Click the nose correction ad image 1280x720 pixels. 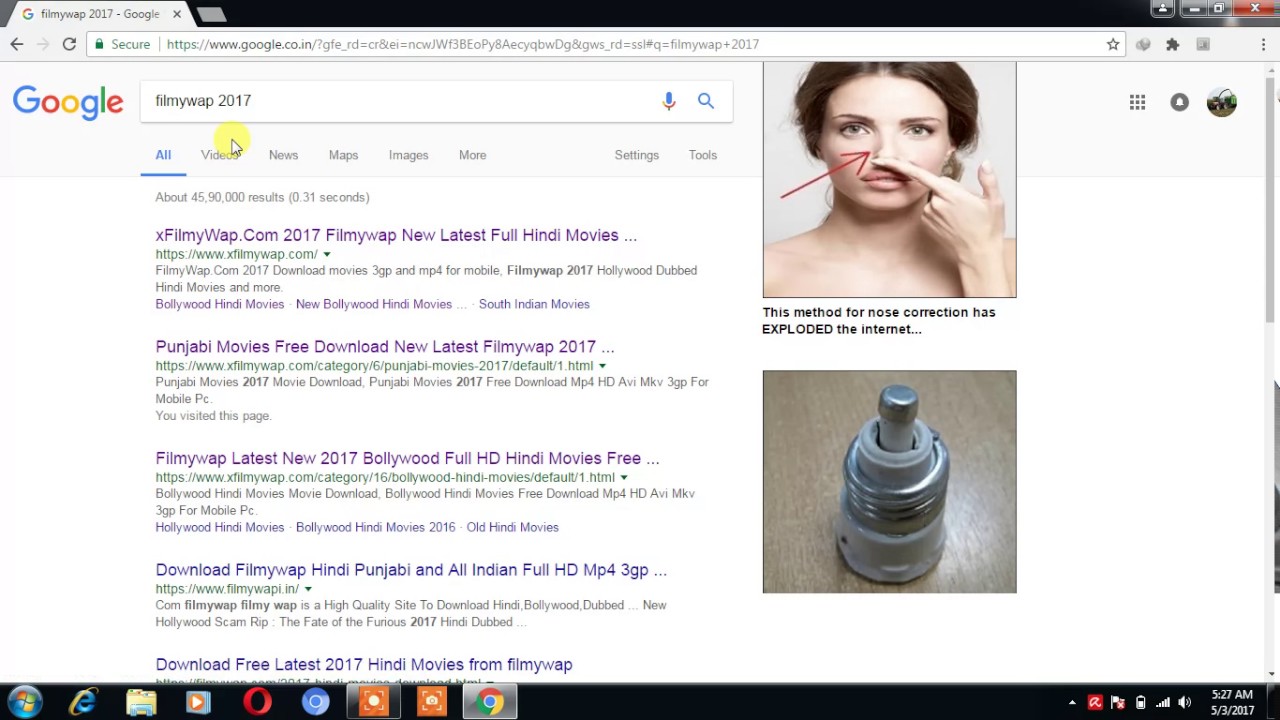pos(889,180)
